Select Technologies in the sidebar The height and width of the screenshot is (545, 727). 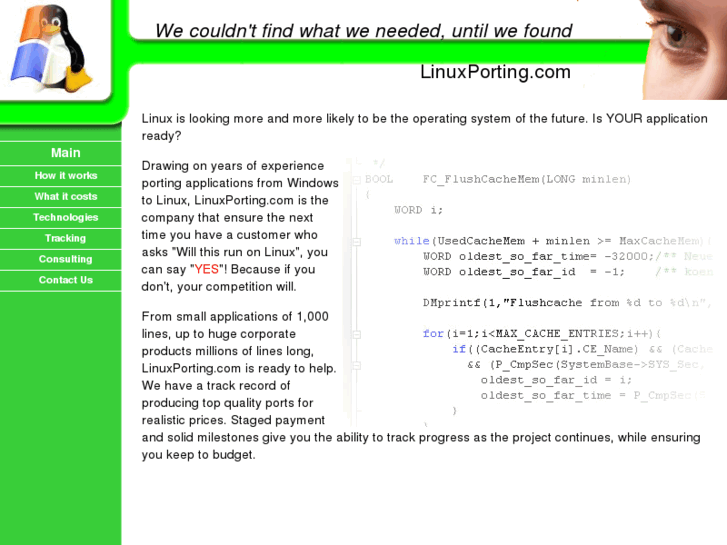click(x=65, y=218)
